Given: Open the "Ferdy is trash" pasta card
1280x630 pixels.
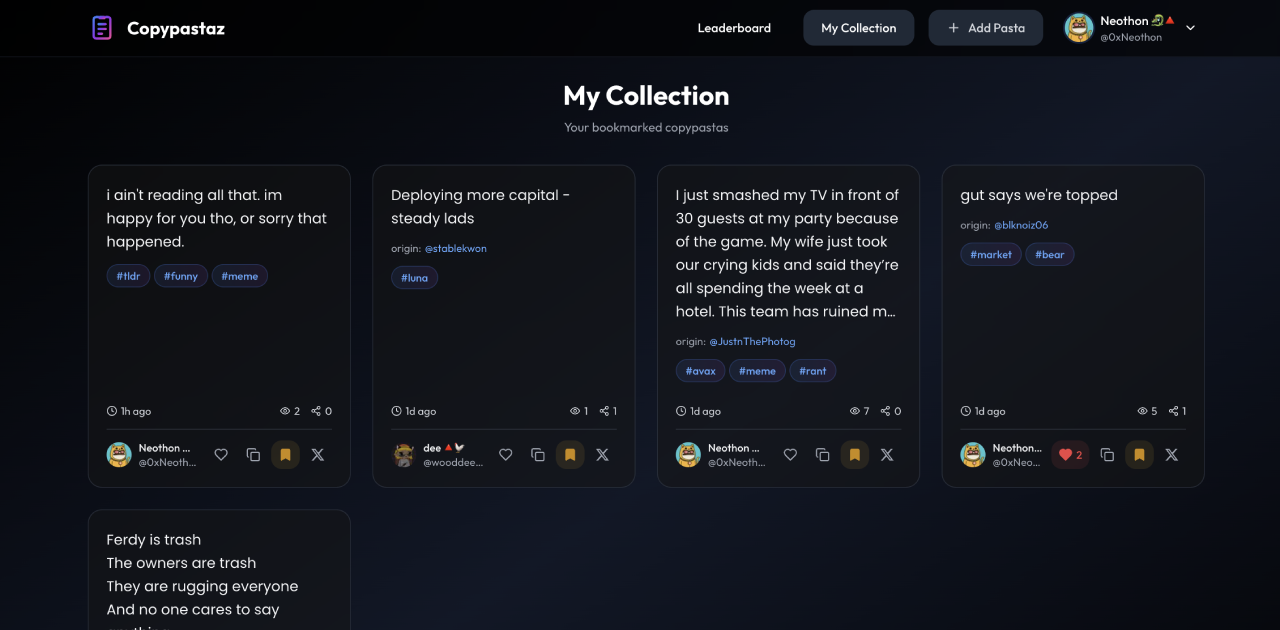Looking at the screenshot, I should click(219, 570).
